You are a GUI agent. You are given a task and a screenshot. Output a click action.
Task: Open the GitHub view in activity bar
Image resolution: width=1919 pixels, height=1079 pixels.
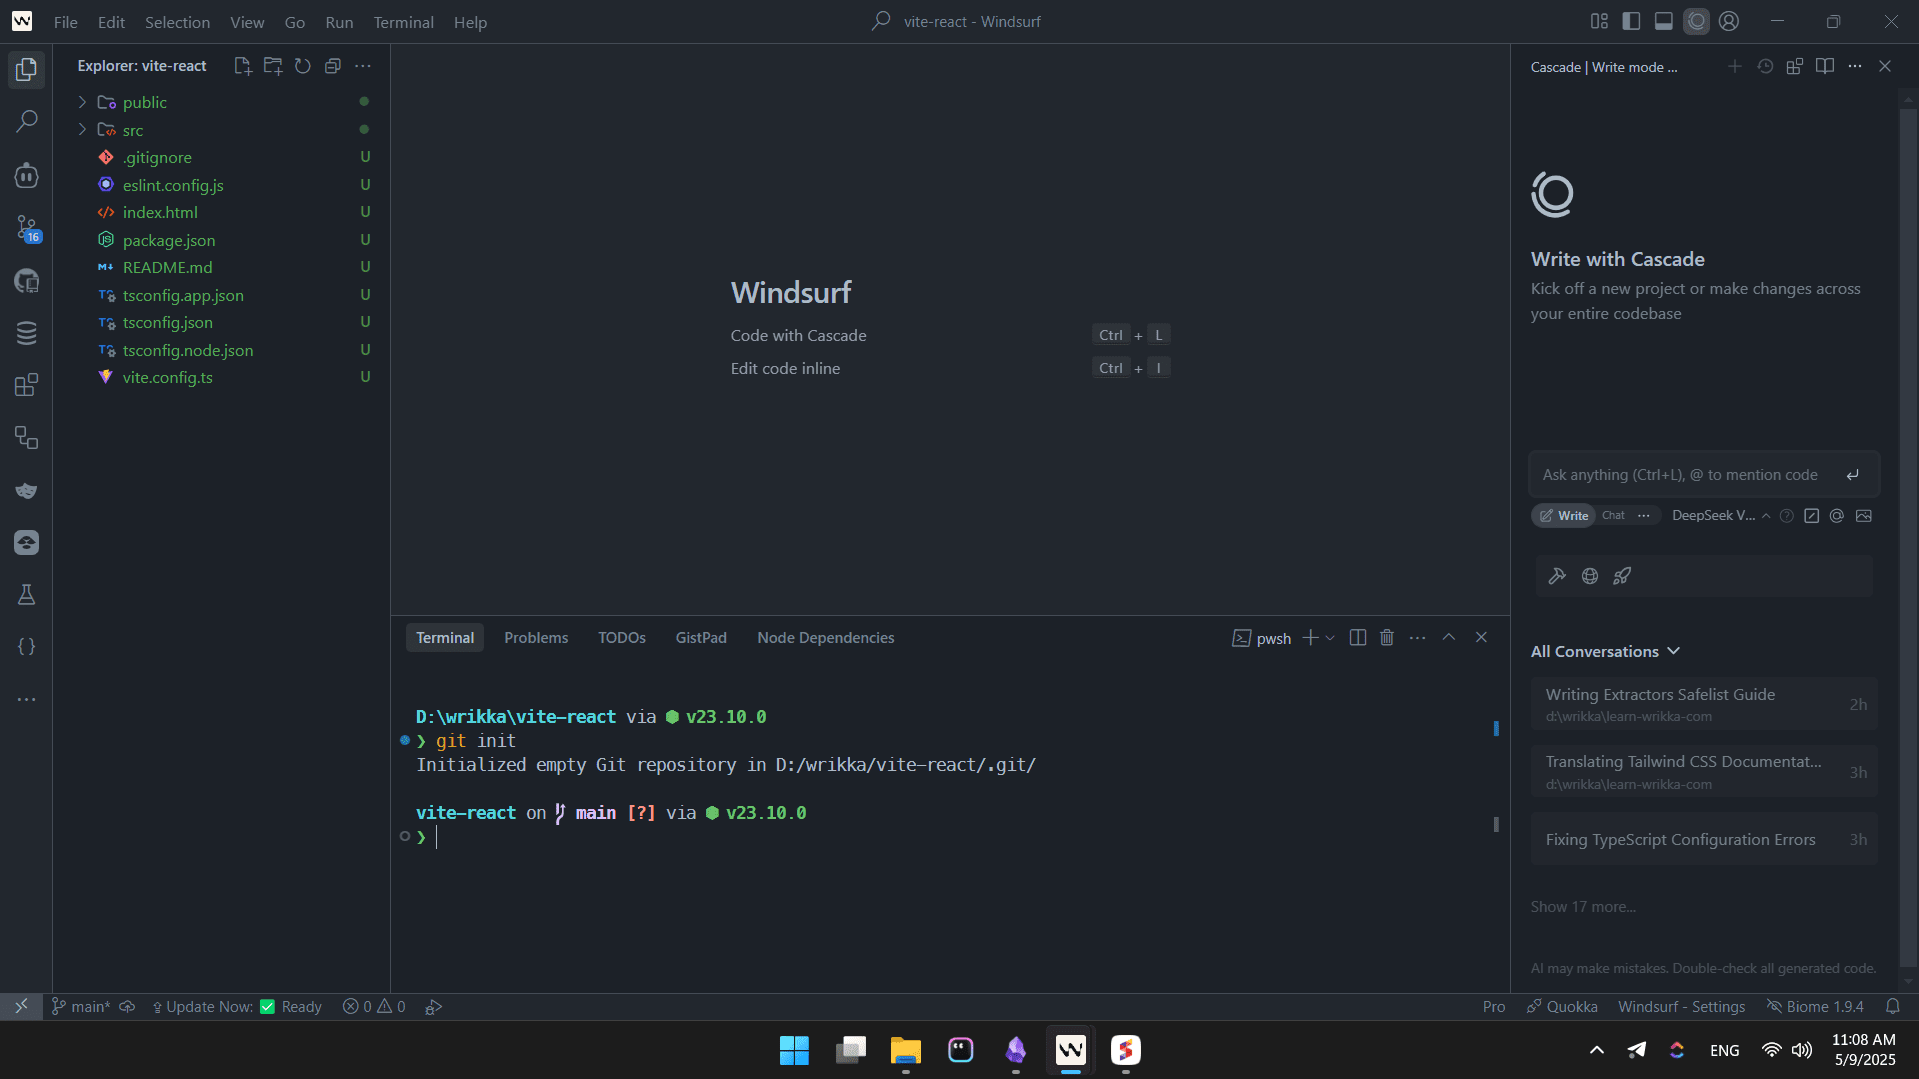pos(27,281)
